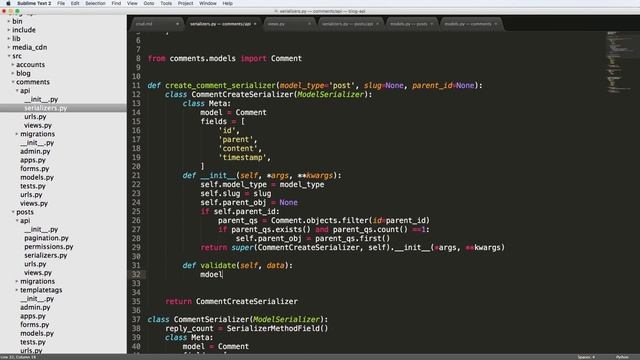Image resolution: width=640 pixels, height=360 pixels.
Task: Close the models.py — posts tab
Action: (431, 24)
